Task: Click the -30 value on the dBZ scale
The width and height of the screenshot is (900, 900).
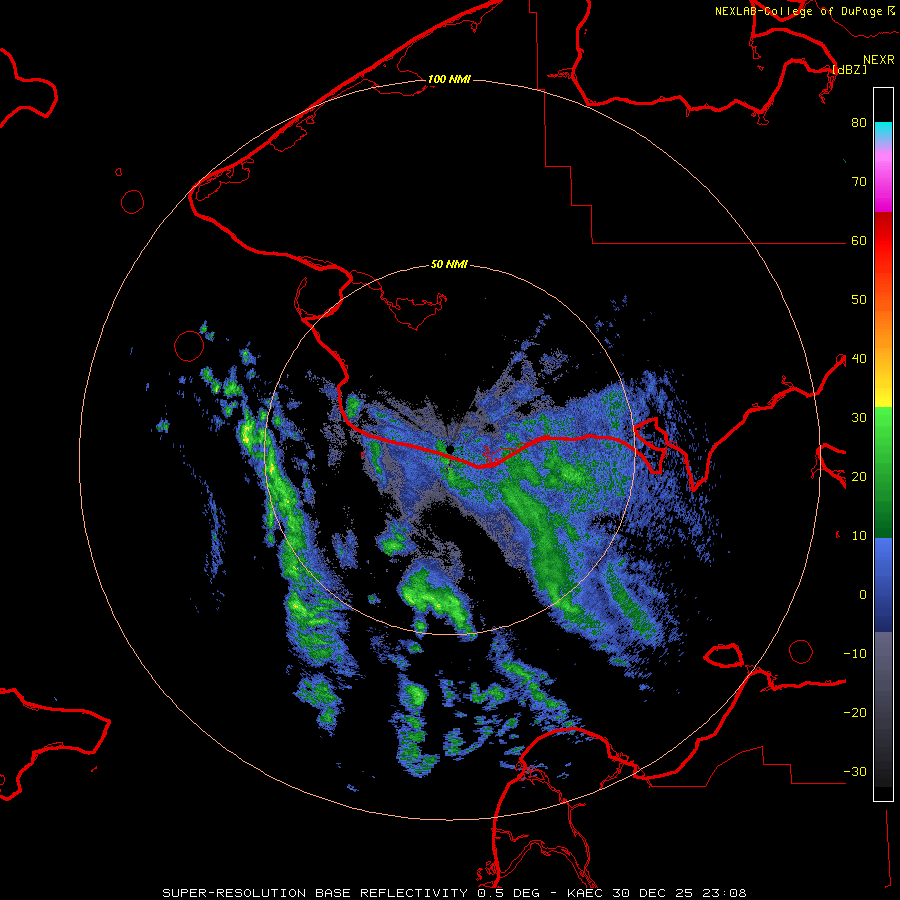Action: click(855, 772)
